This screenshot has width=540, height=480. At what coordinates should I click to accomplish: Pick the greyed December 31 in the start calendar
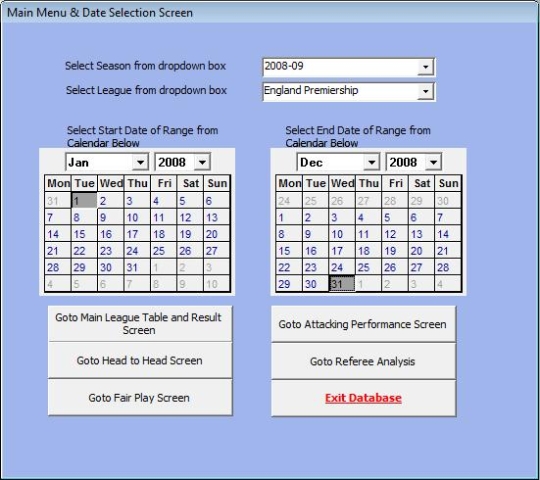click(x=58, y=200)
